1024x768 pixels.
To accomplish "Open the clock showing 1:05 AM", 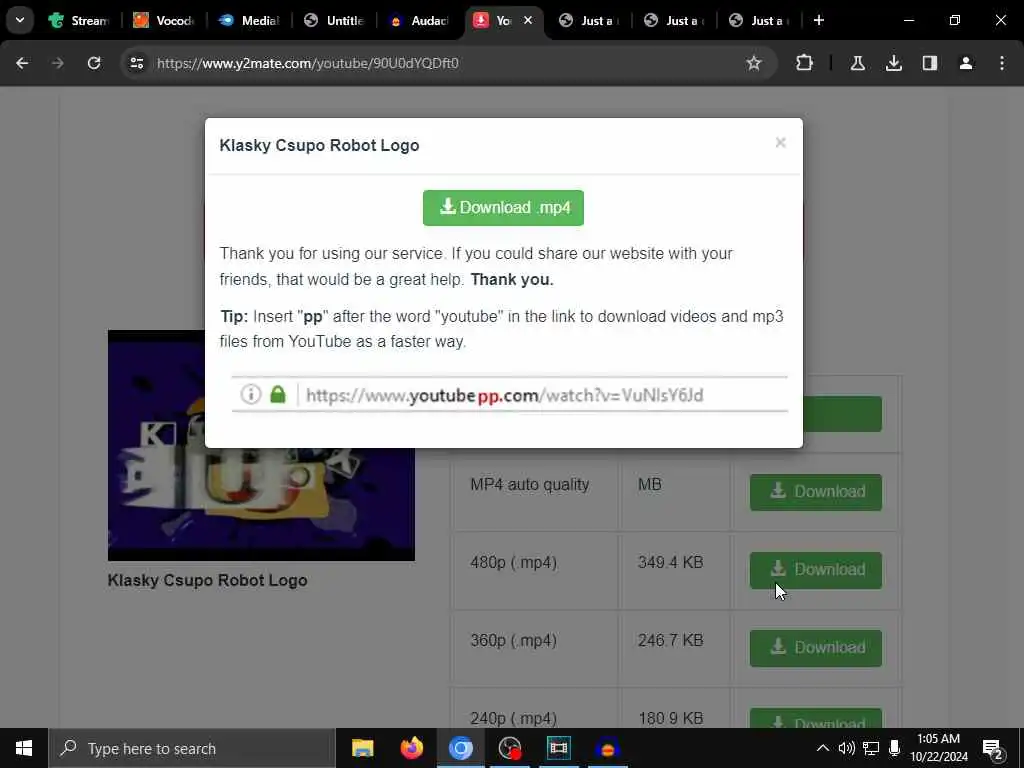I will click(939, 748).
